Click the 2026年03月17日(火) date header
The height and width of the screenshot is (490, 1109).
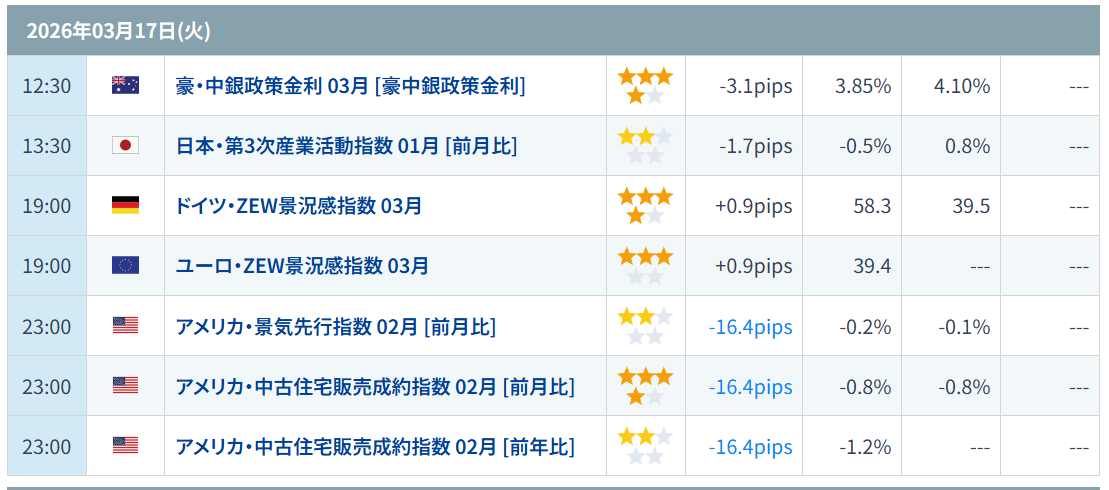click(118, 31)
